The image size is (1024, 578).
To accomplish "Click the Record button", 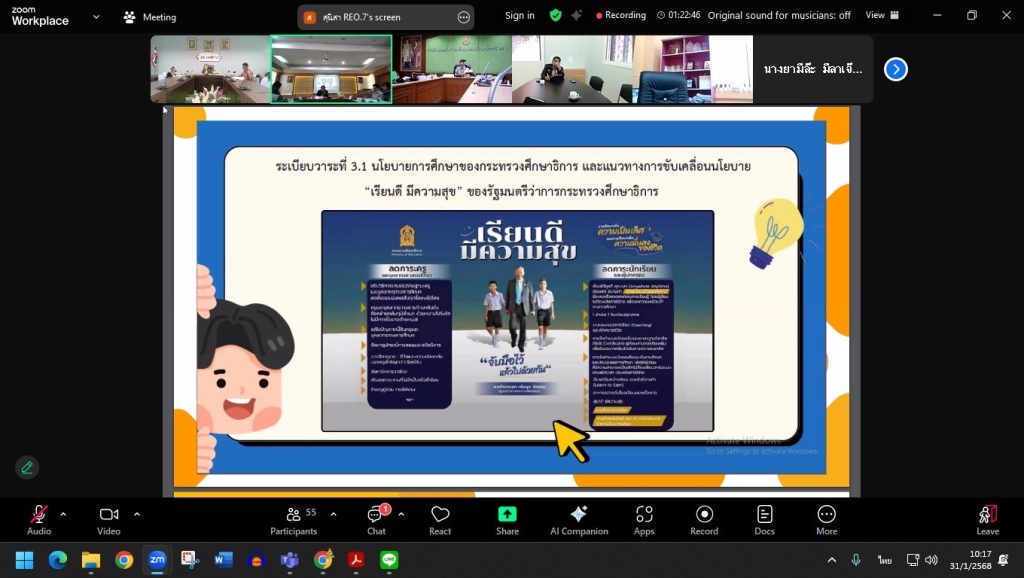I will [x=704, y=520].
